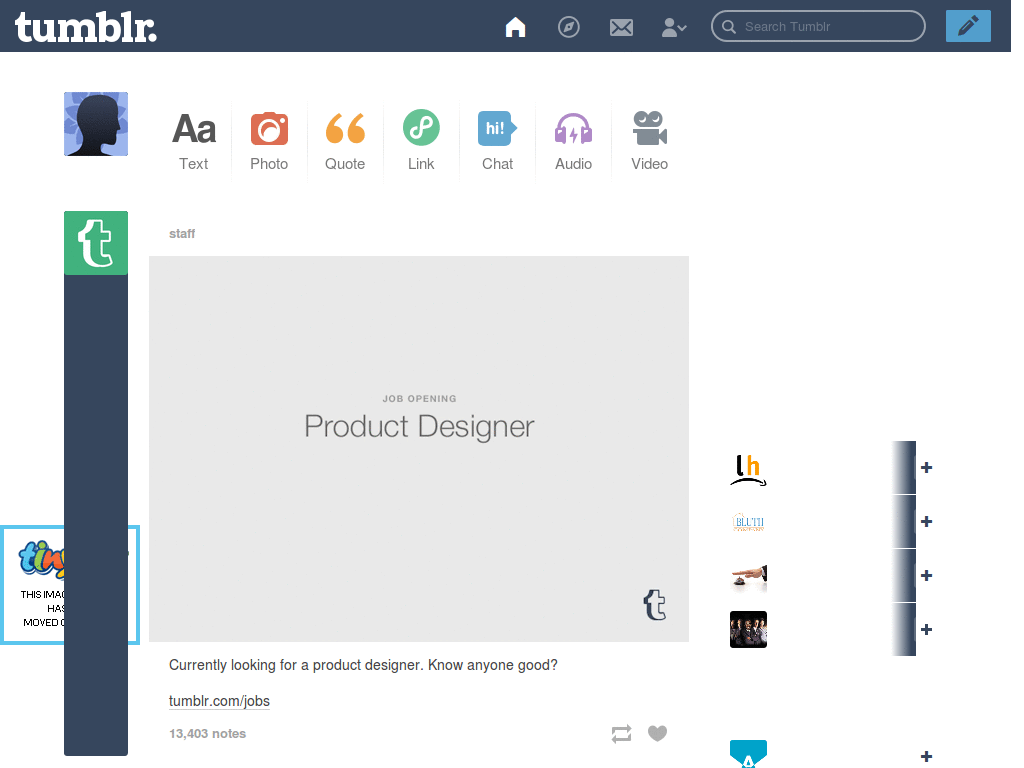The width and height of the screenshot is (1024, 768).
Task: Open the group photo recommended blog
Action: (748, 630)
